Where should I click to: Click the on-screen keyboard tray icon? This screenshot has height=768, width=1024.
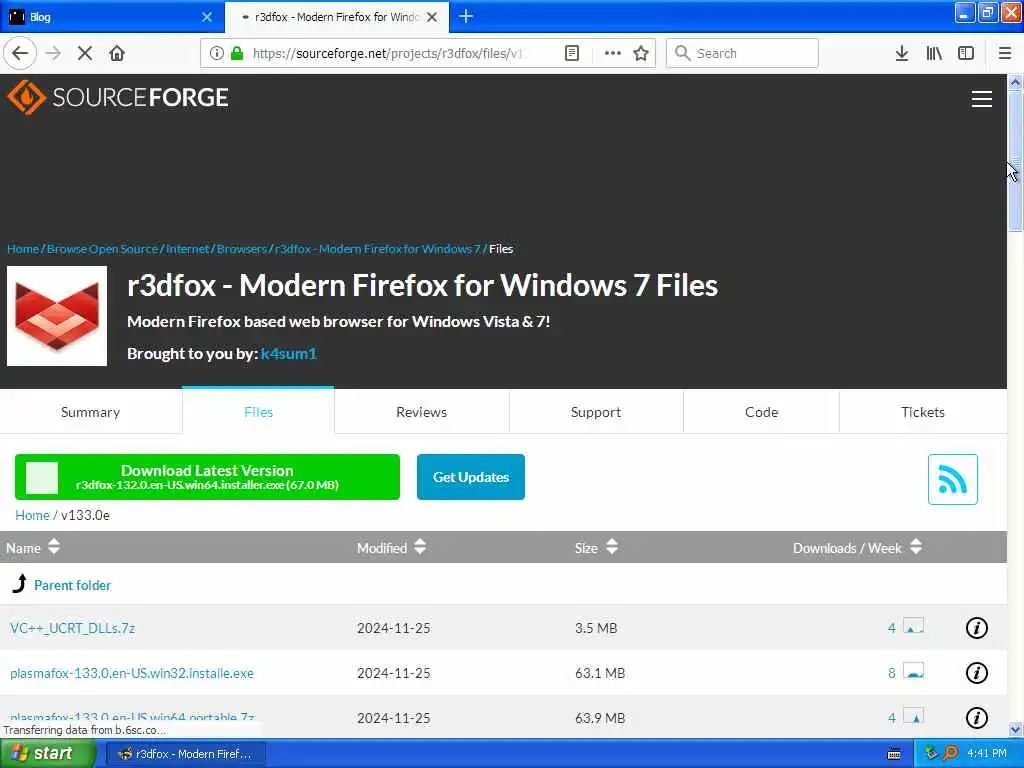(x=894, y=754)
